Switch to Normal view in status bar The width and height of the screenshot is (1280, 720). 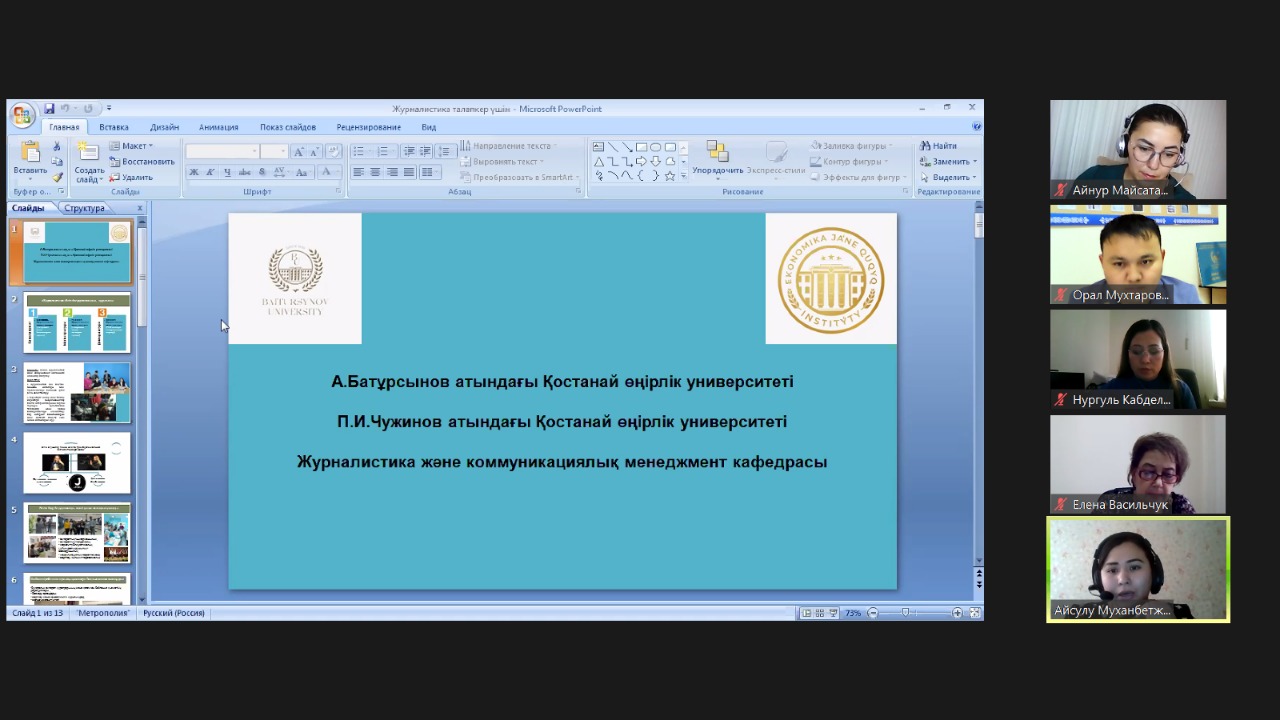(806, 613)
